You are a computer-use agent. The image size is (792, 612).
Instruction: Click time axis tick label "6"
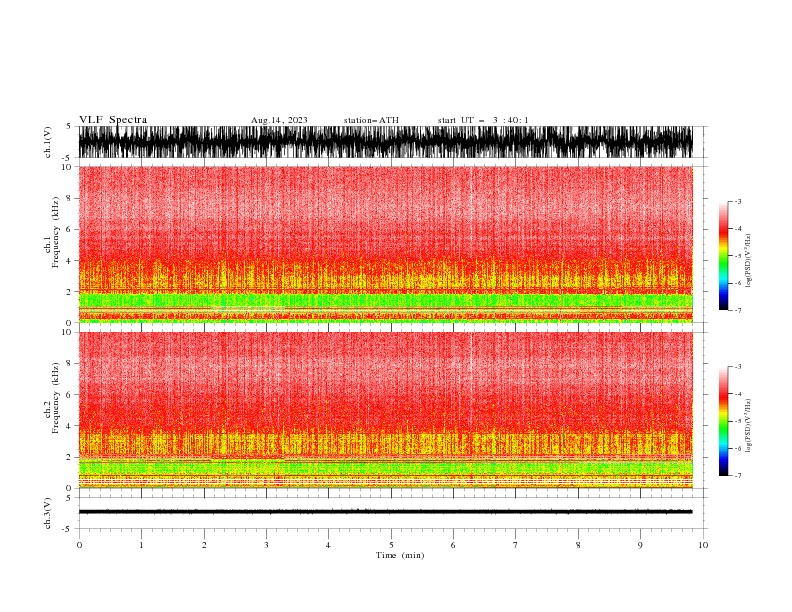click(453, 545)
